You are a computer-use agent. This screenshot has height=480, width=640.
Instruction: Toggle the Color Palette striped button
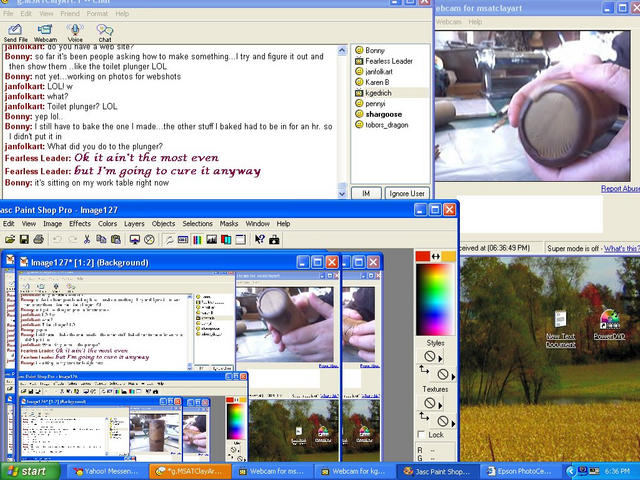[x=197, y=240]
